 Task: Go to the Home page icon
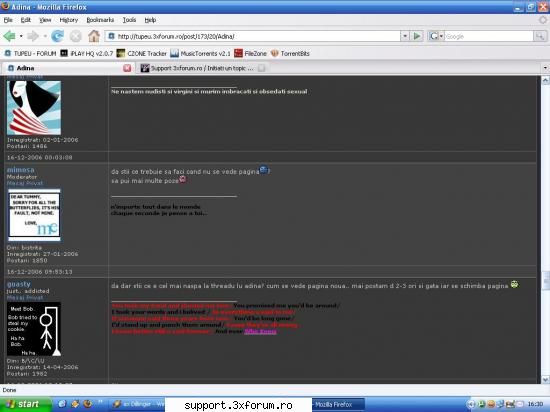tap(94, 36)
